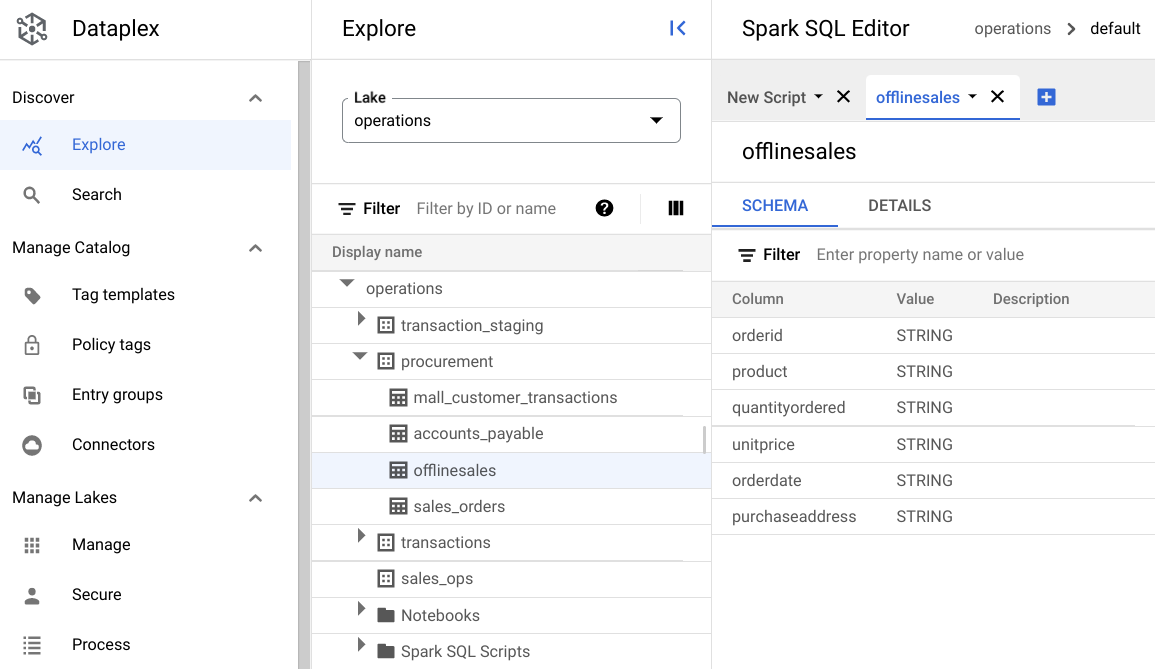Click the filter help question mark icon
Viewport: 1155px width, 669px height.
click(x=604, y=209)
